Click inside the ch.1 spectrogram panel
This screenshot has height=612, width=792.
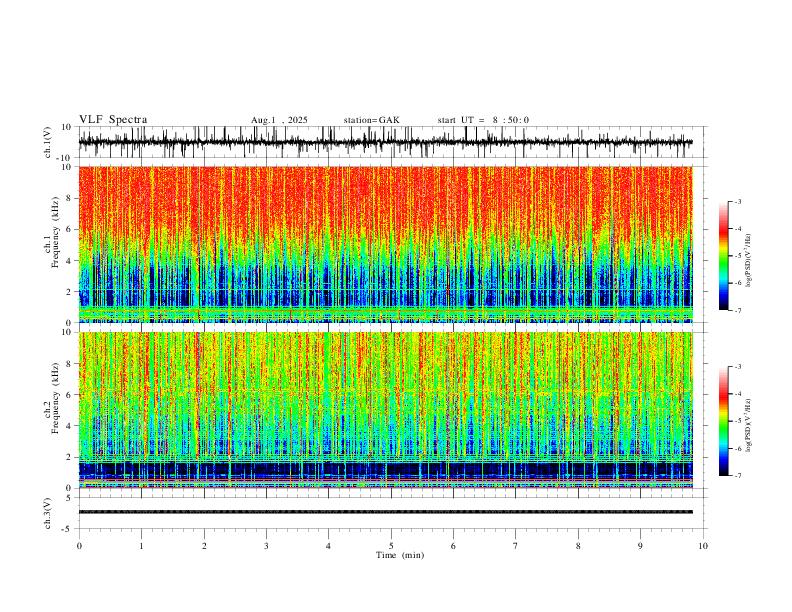click(385, 244)
